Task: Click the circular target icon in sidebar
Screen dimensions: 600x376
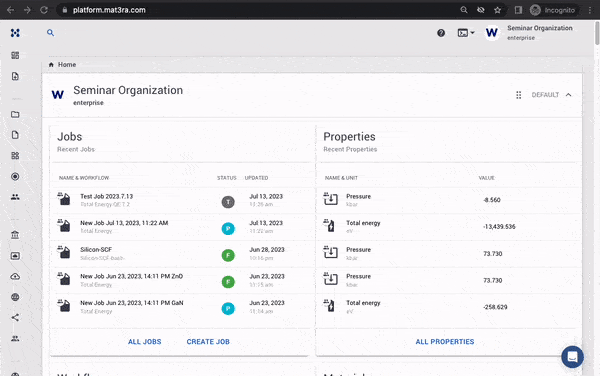Action: click(x=15, y=176)
